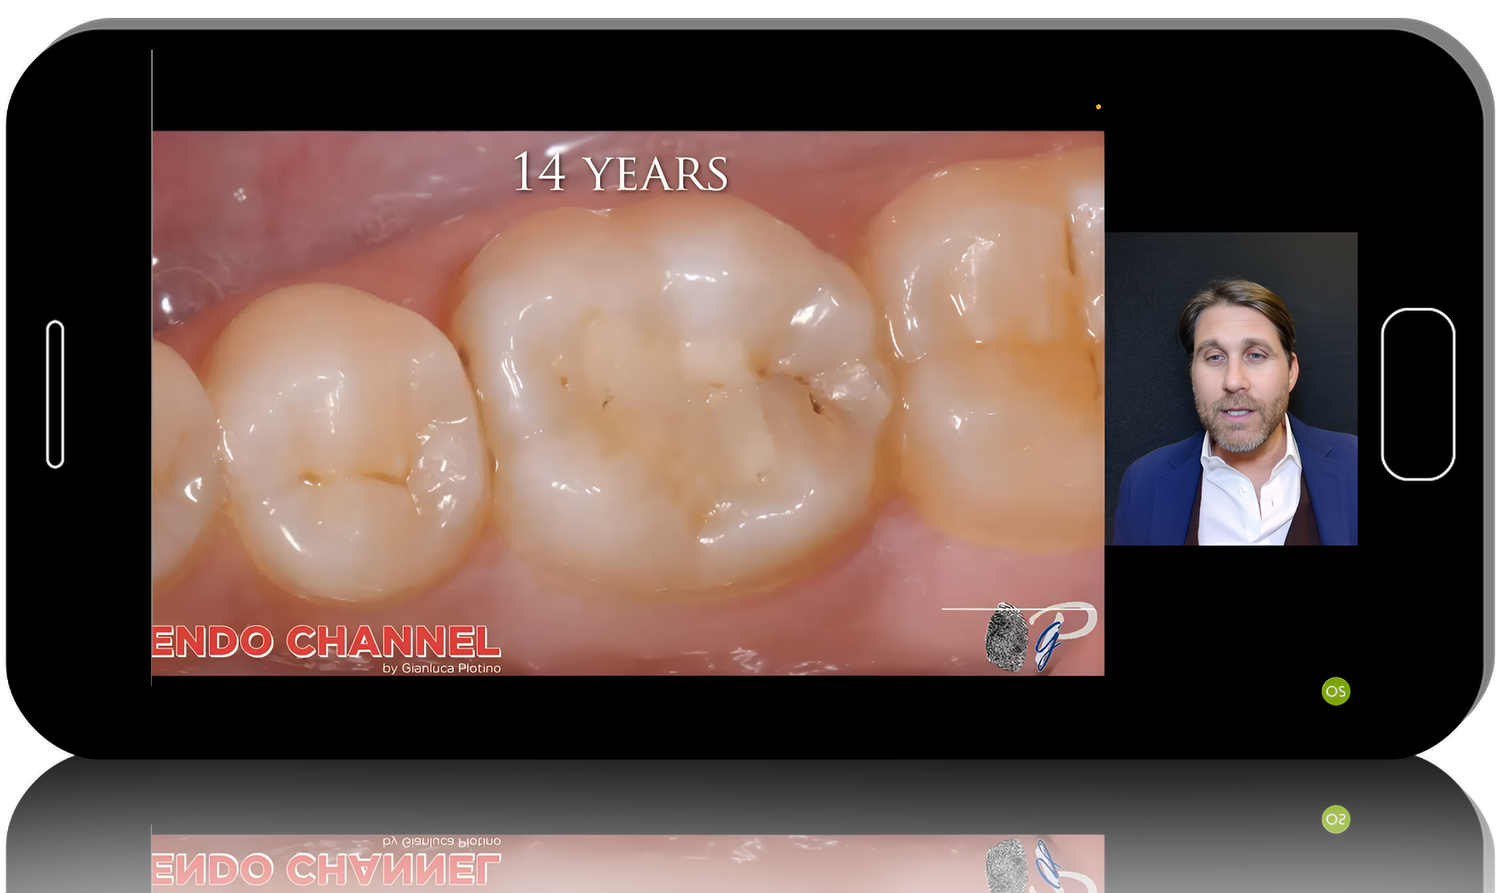This screenshot has width=1500, height=893.
Task: Open the "by Gianluca Plotino" credit text
Action: click(441, 668)
